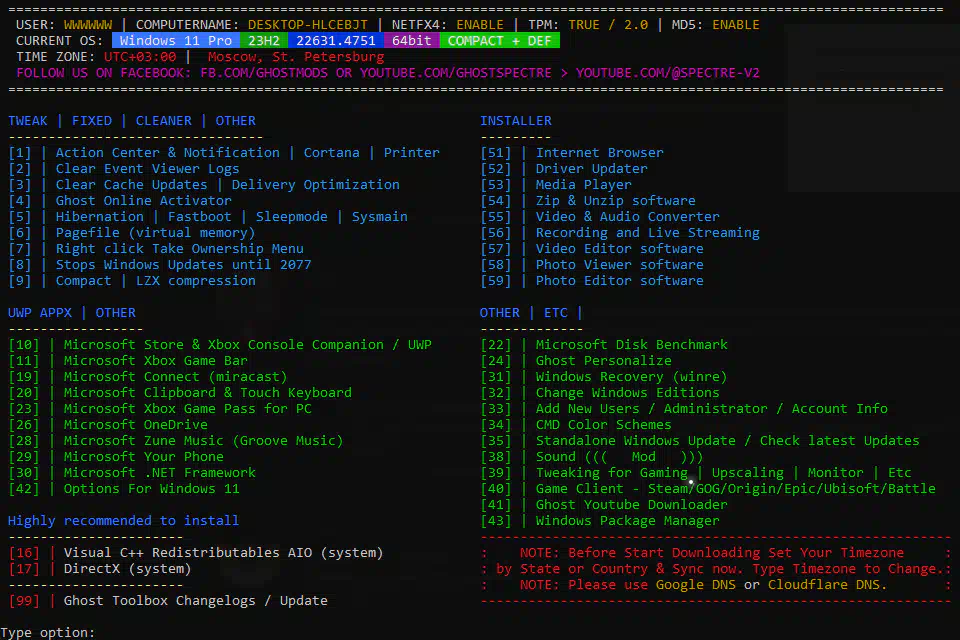Click 'Highly recommended to install' heading
The image size is (960, 640).
pyautogui.click(x=124, y=520)
